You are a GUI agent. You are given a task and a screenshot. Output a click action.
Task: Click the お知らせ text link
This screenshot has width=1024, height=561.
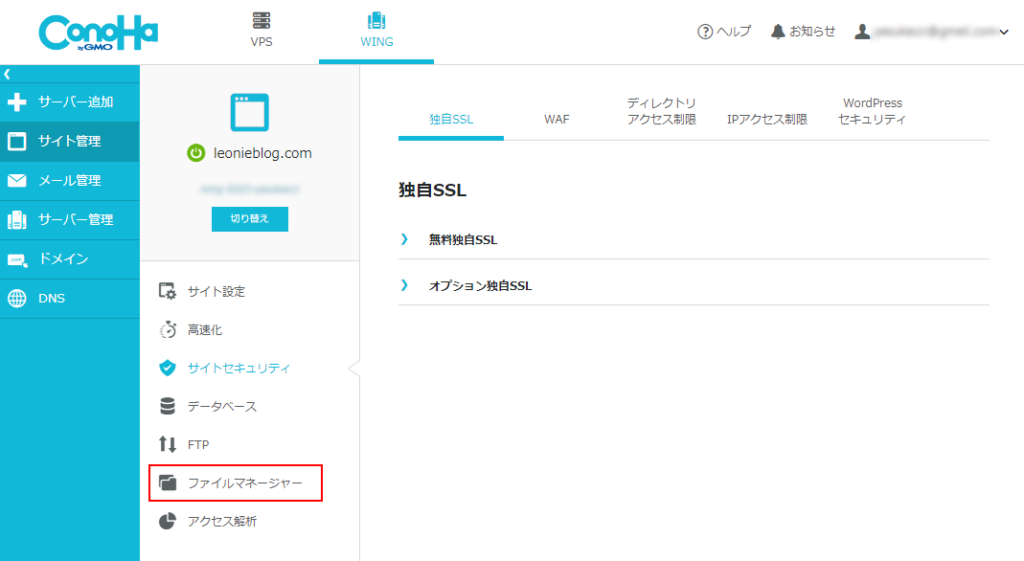pyautogui.click(x=812, y=31)
